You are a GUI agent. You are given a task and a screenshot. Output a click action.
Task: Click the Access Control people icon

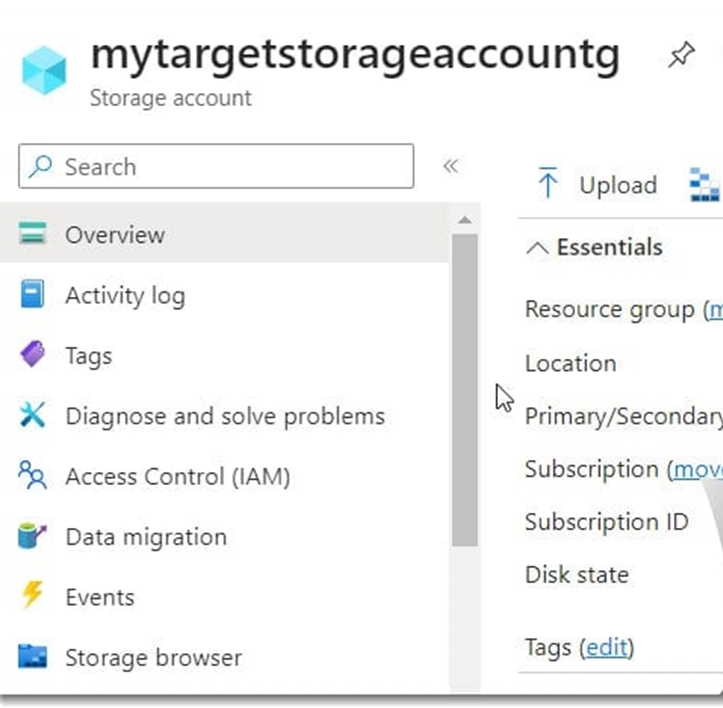(x=32, y=475)
